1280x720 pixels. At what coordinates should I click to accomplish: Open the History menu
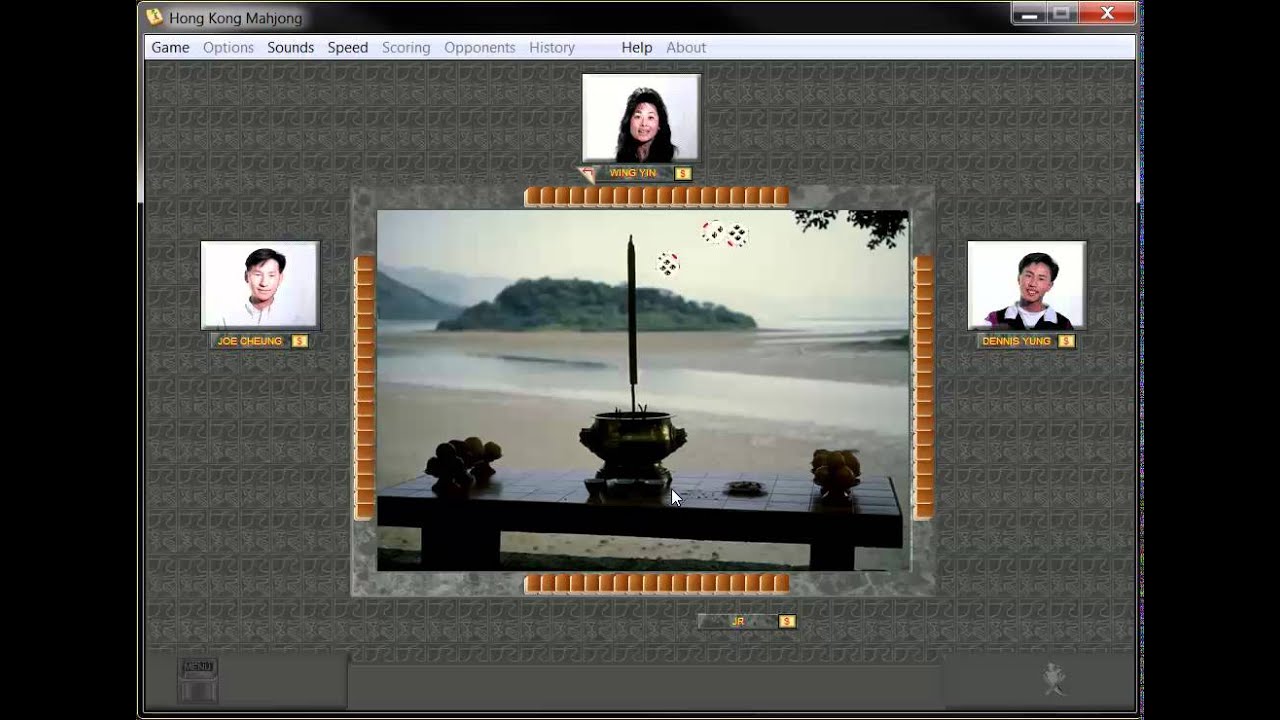[x=552, y=47]
